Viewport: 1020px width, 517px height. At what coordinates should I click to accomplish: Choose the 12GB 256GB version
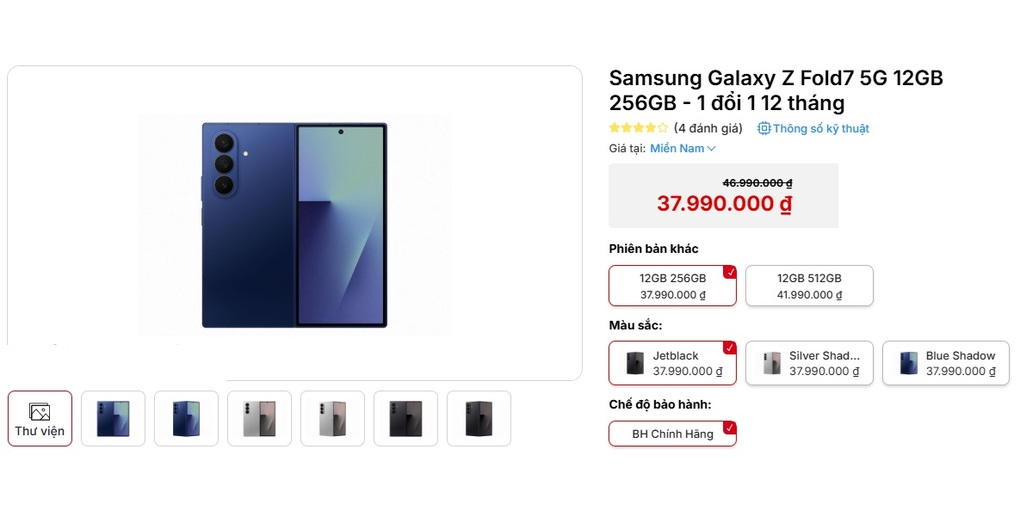pos(672,286)
